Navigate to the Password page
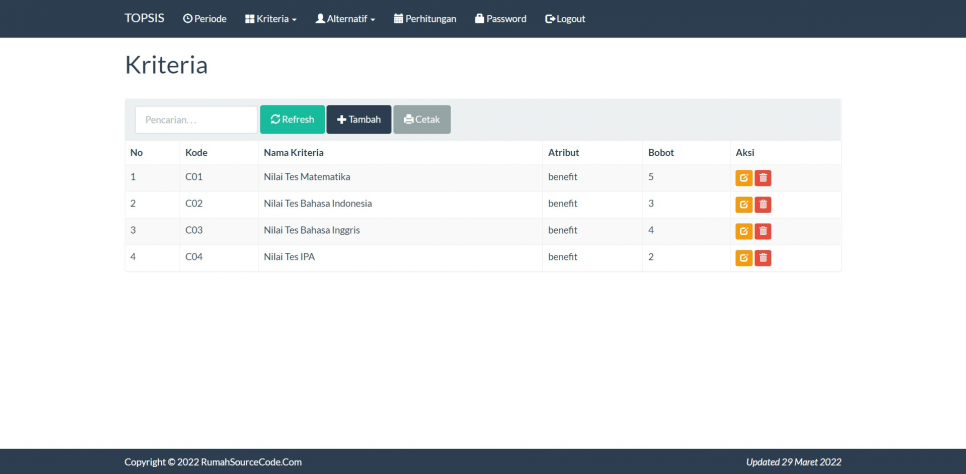 tap(500, 19)
